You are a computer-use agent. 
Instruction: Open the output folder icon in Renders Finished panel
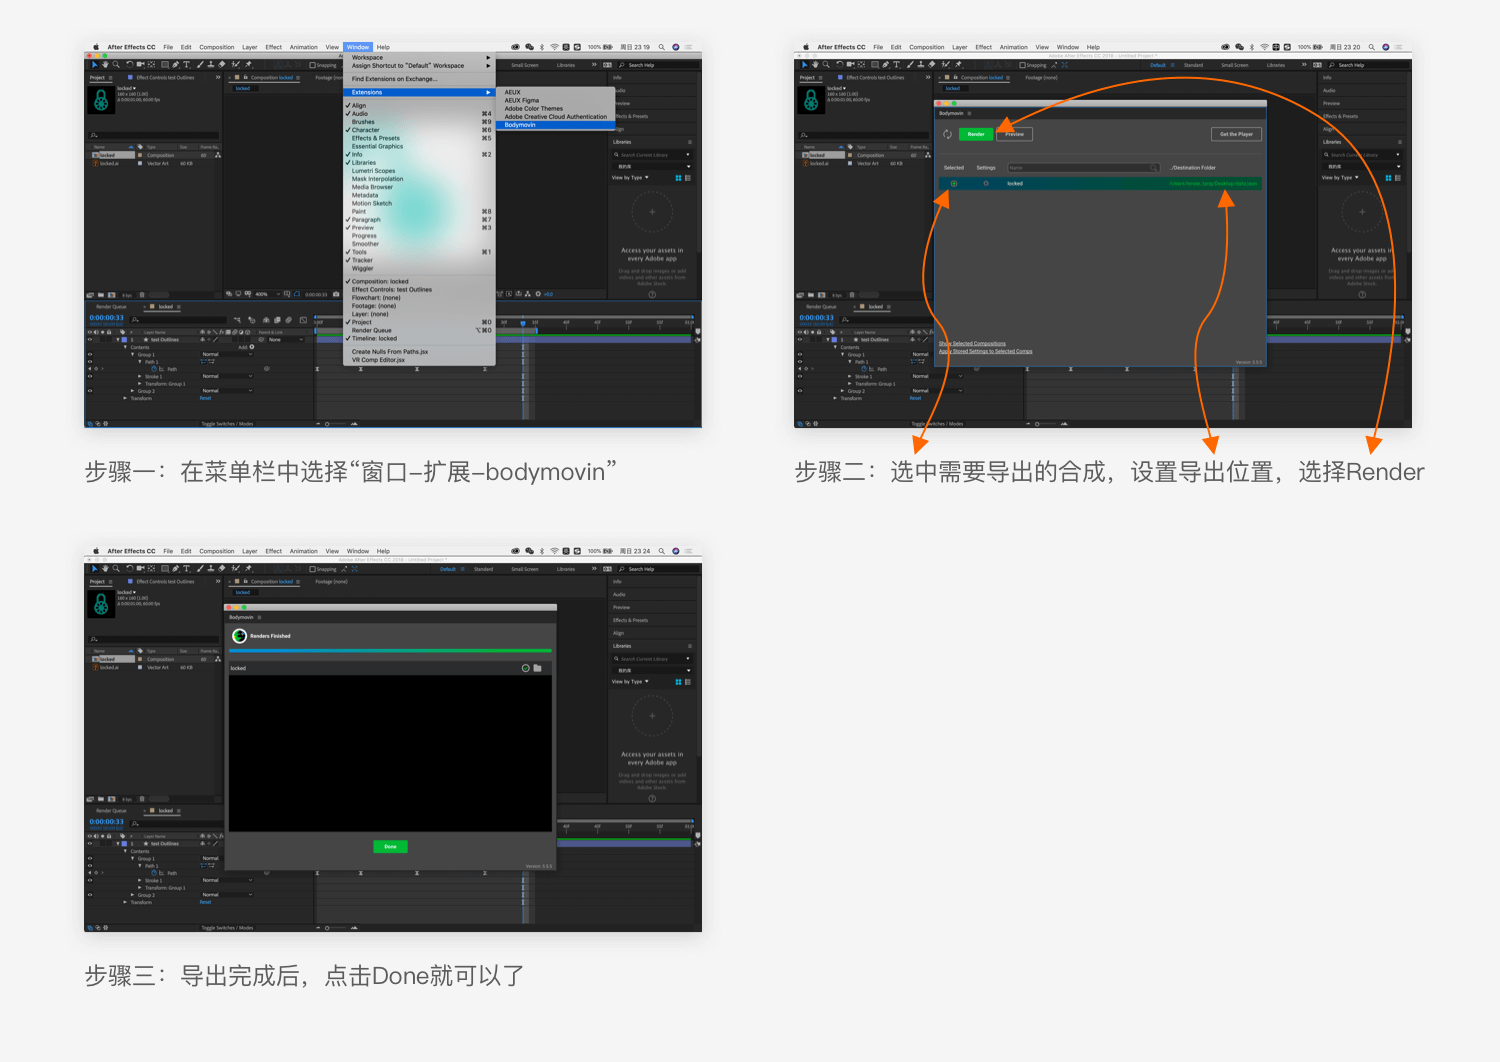pos(537,668)
